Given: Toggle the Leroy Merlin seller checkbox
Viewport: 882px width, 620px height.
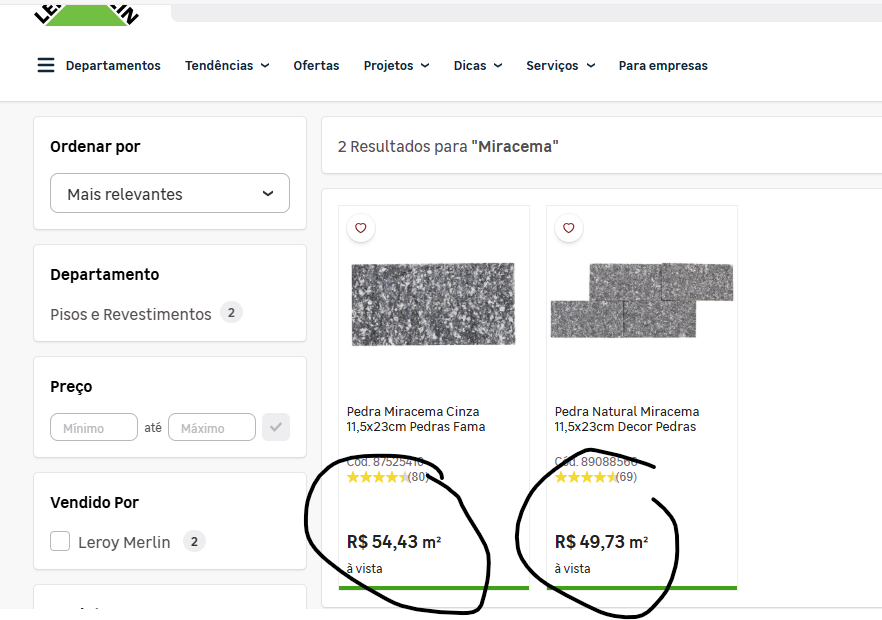Looking at the screenshot, I should pyautogui.click(x=61, y=542).
